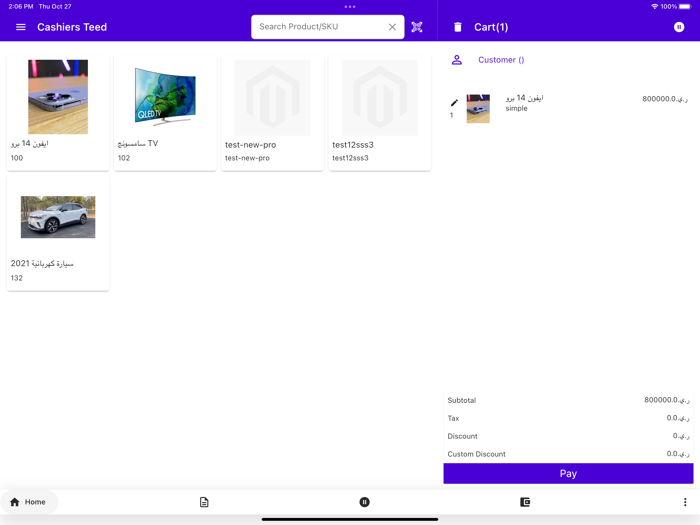Hold cart with pause icon in header
This screenshot has width=700, height=525.
click(679, 27)
